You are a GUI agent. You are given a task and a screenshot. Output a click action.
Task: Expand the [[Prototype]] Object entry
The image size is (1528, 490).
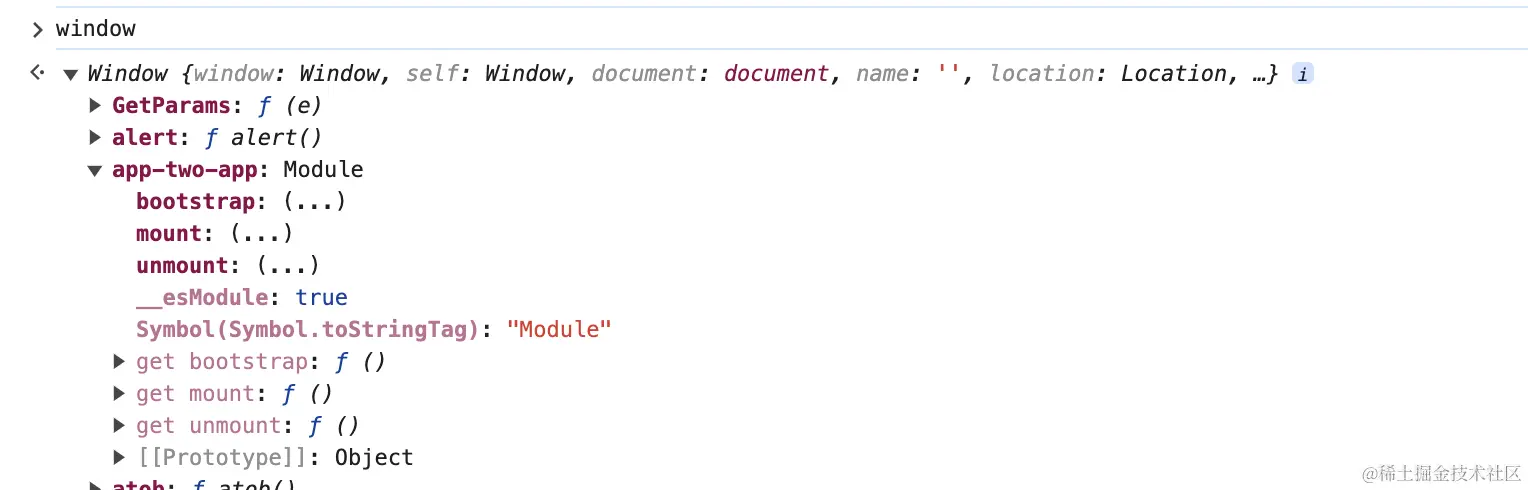tap(120, 458)
